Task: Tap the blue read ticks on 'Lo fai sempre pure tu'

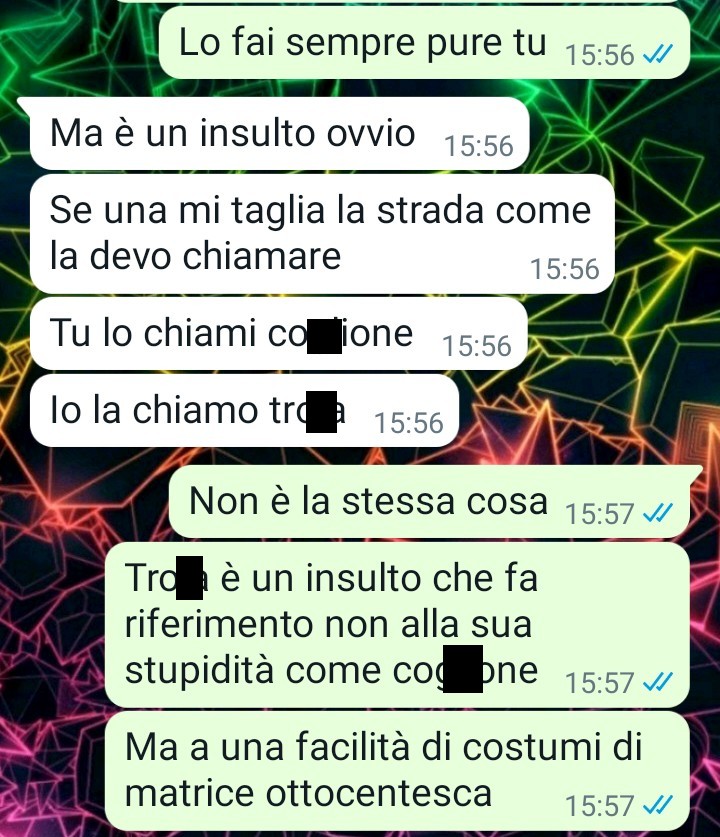Action: tap(658, 54)
